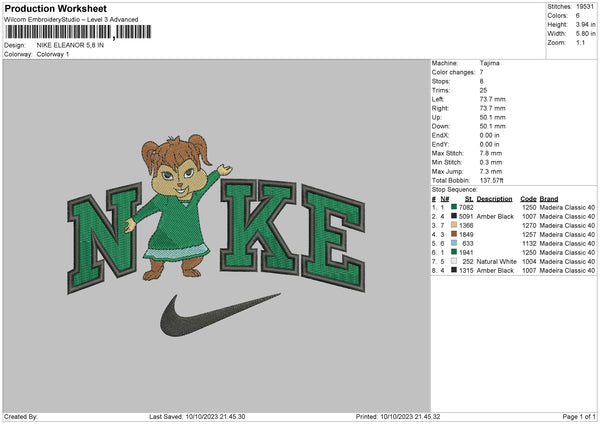Click the Up value 50.1 mm
The height and width of the screenshot is (424, 600).
point(492,117)
